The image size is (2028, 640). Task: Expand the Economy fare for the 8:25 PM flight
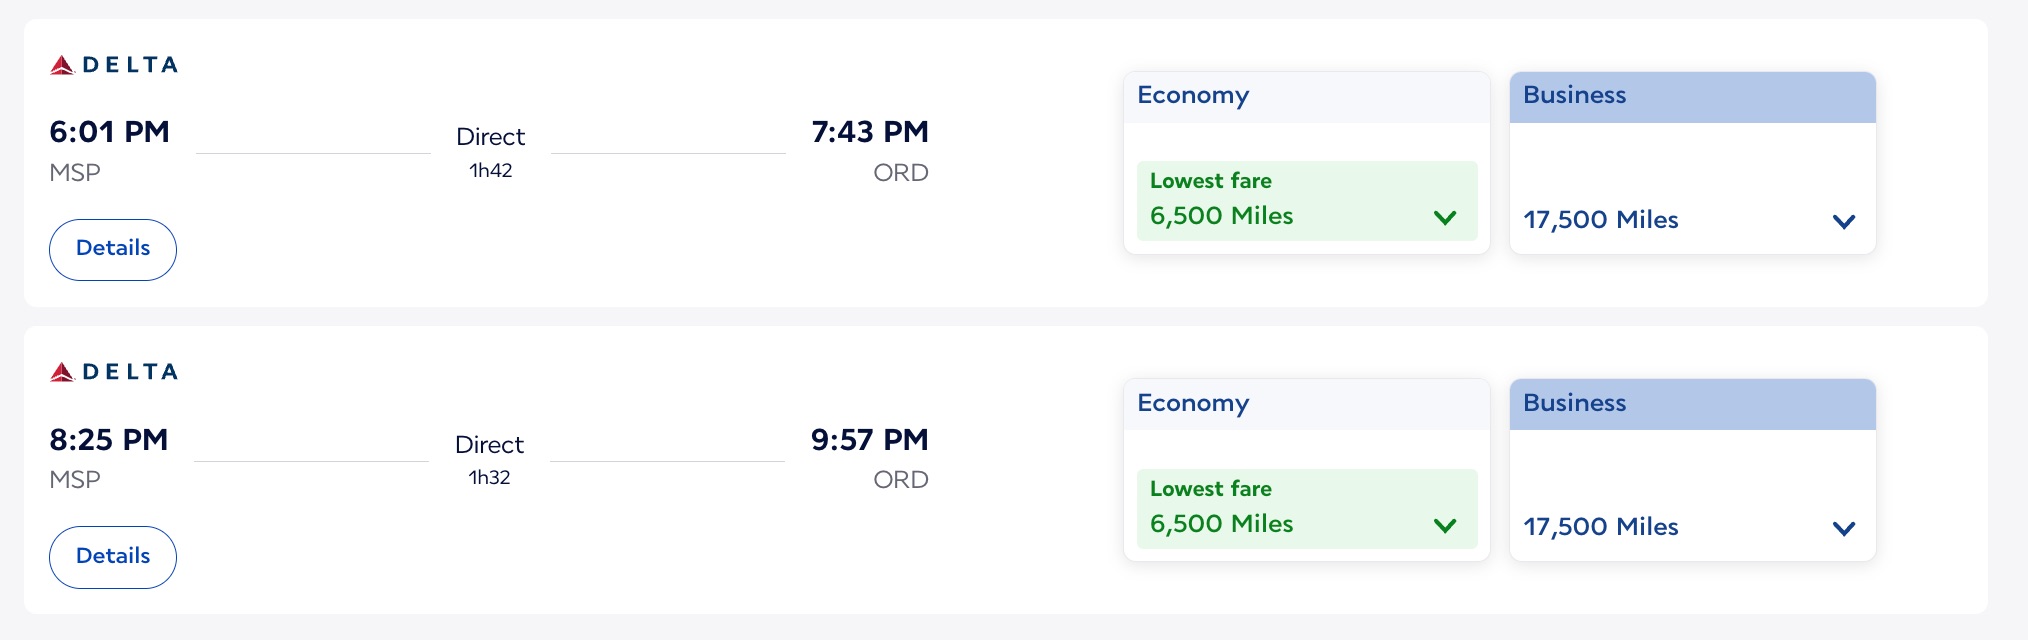point(1443,524)
